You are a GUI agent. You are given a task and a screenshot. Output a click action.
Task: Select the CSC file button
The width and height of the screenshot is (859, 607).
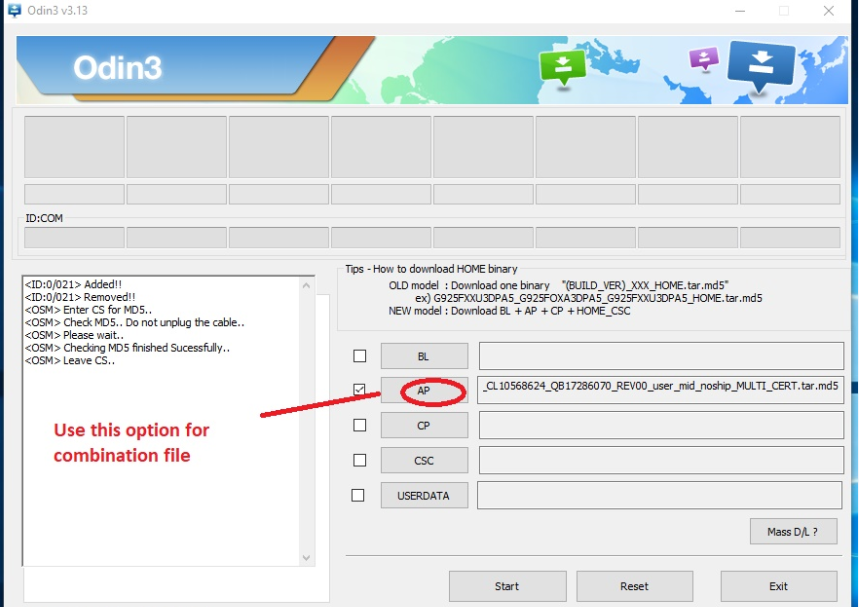[x=425, y=460]
